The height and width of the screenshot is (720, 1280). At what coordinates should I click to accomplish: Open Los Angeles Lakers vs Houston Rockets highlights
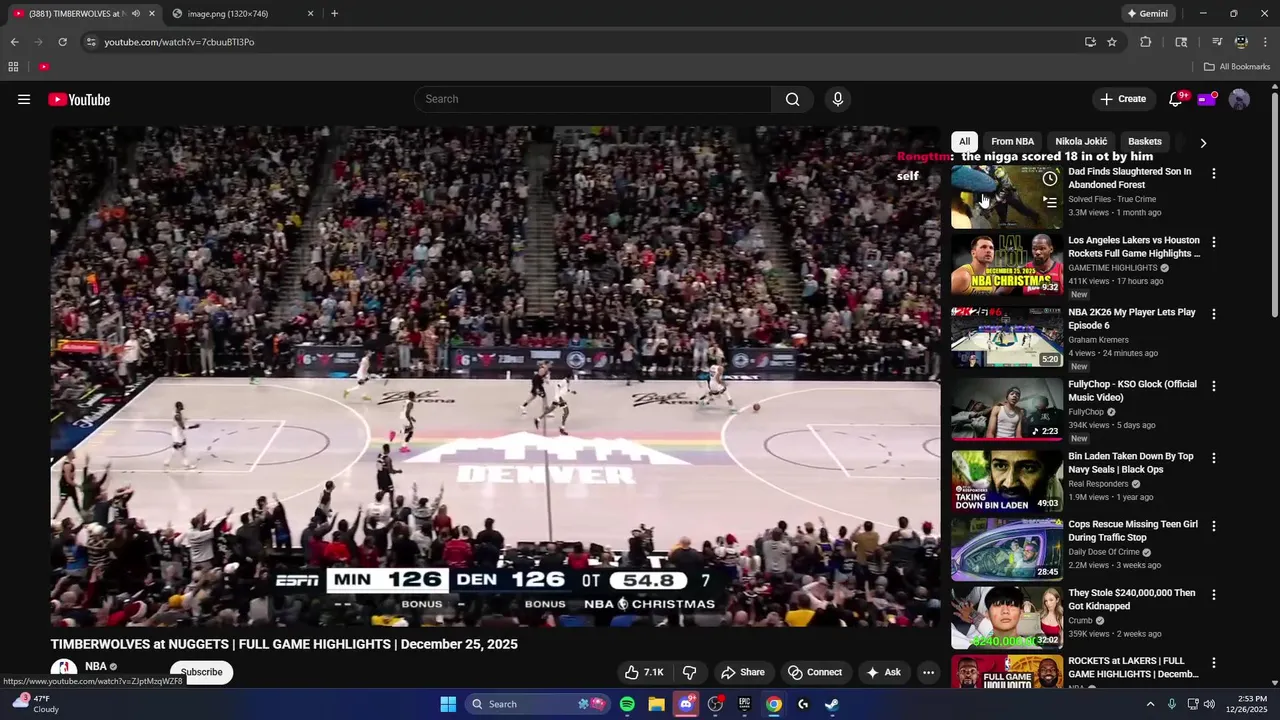tap(1134, 247)
